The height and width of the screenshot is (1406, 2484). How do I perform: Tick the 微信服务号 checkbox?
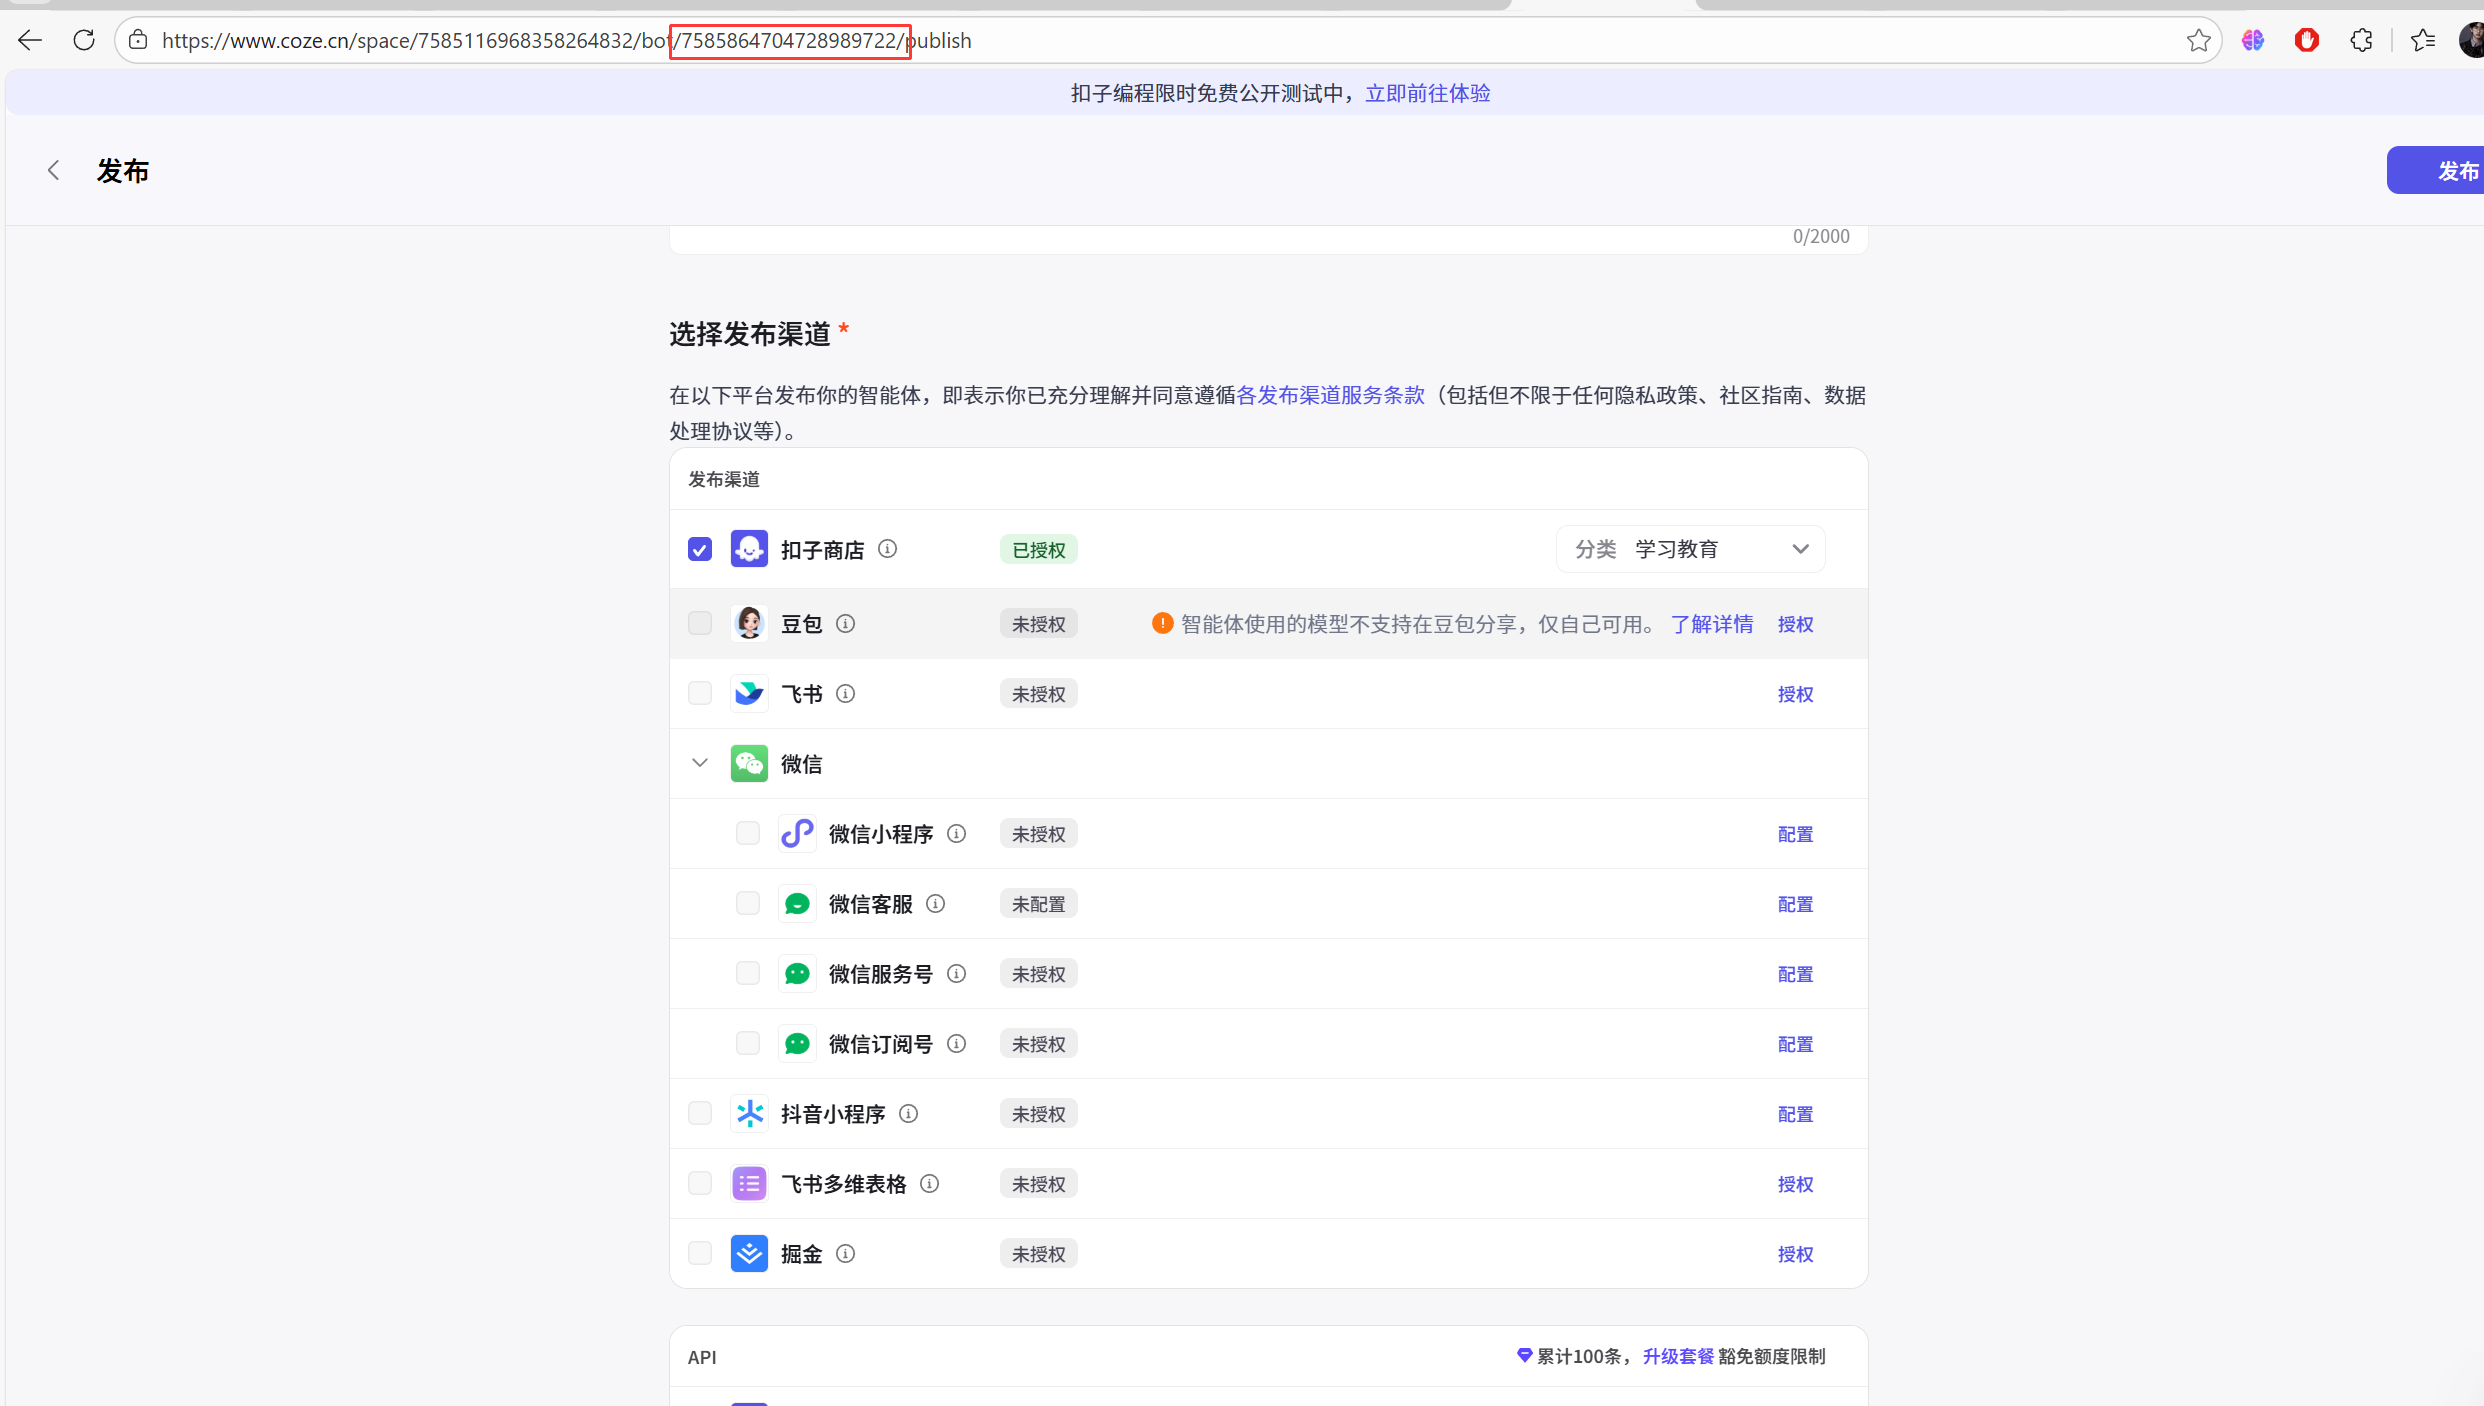pos(748,973)
